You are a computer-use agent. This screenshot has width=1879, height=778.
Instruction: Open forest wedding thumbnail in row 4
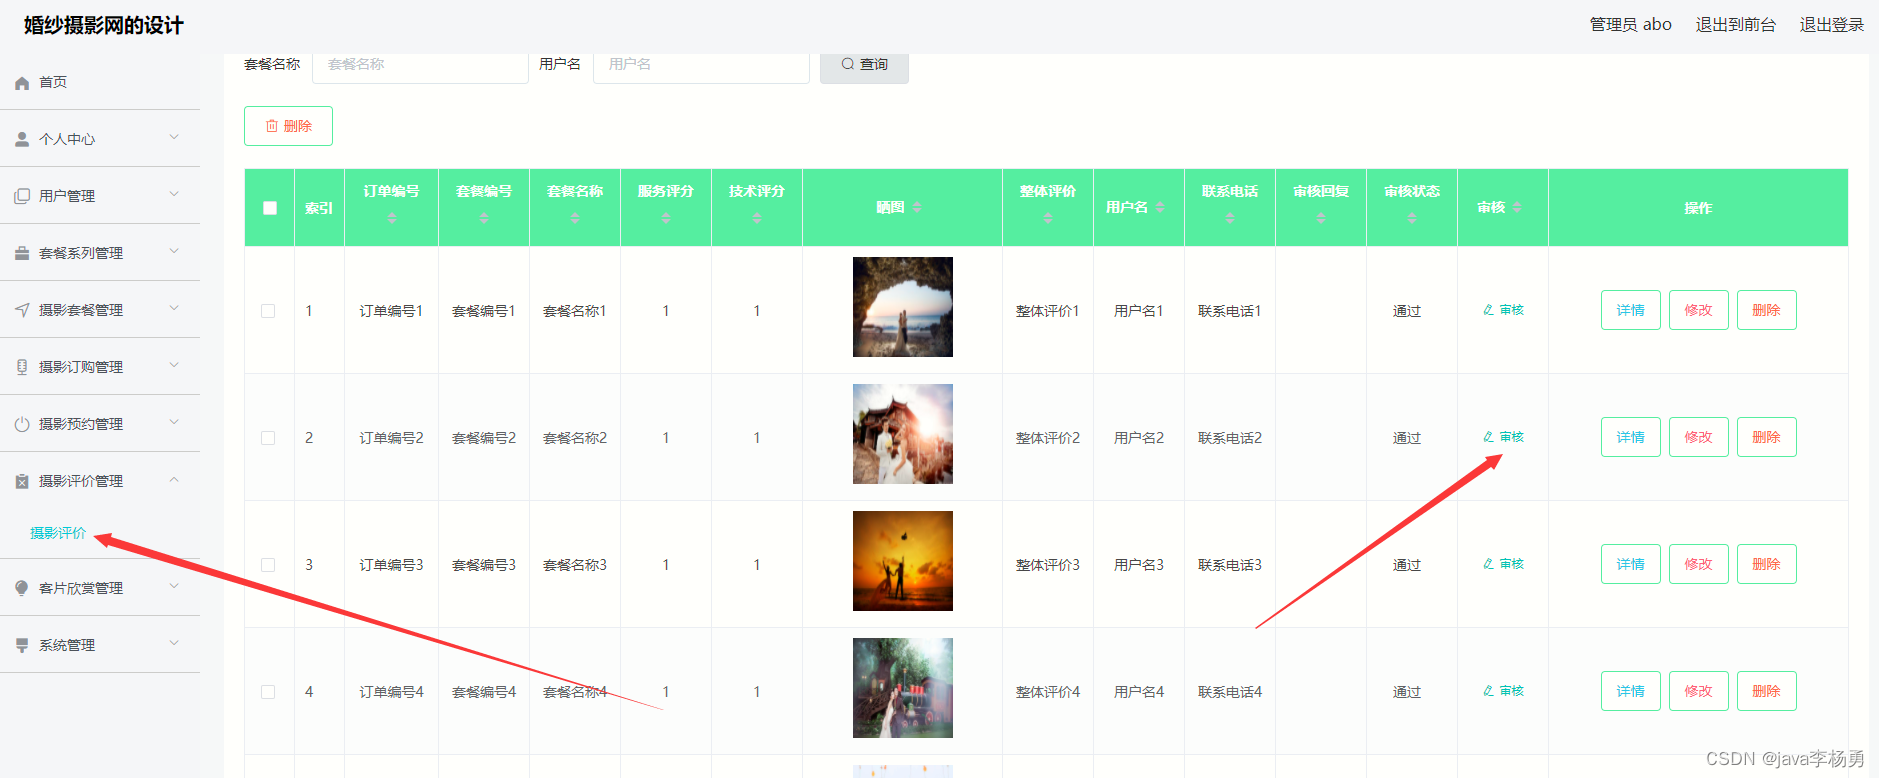[903, 688]
